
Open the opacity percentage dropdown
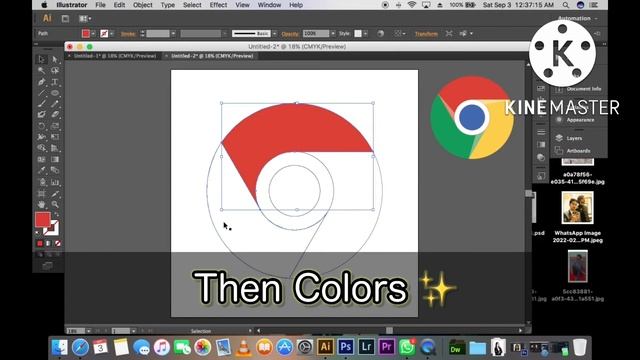click(333, 33)
